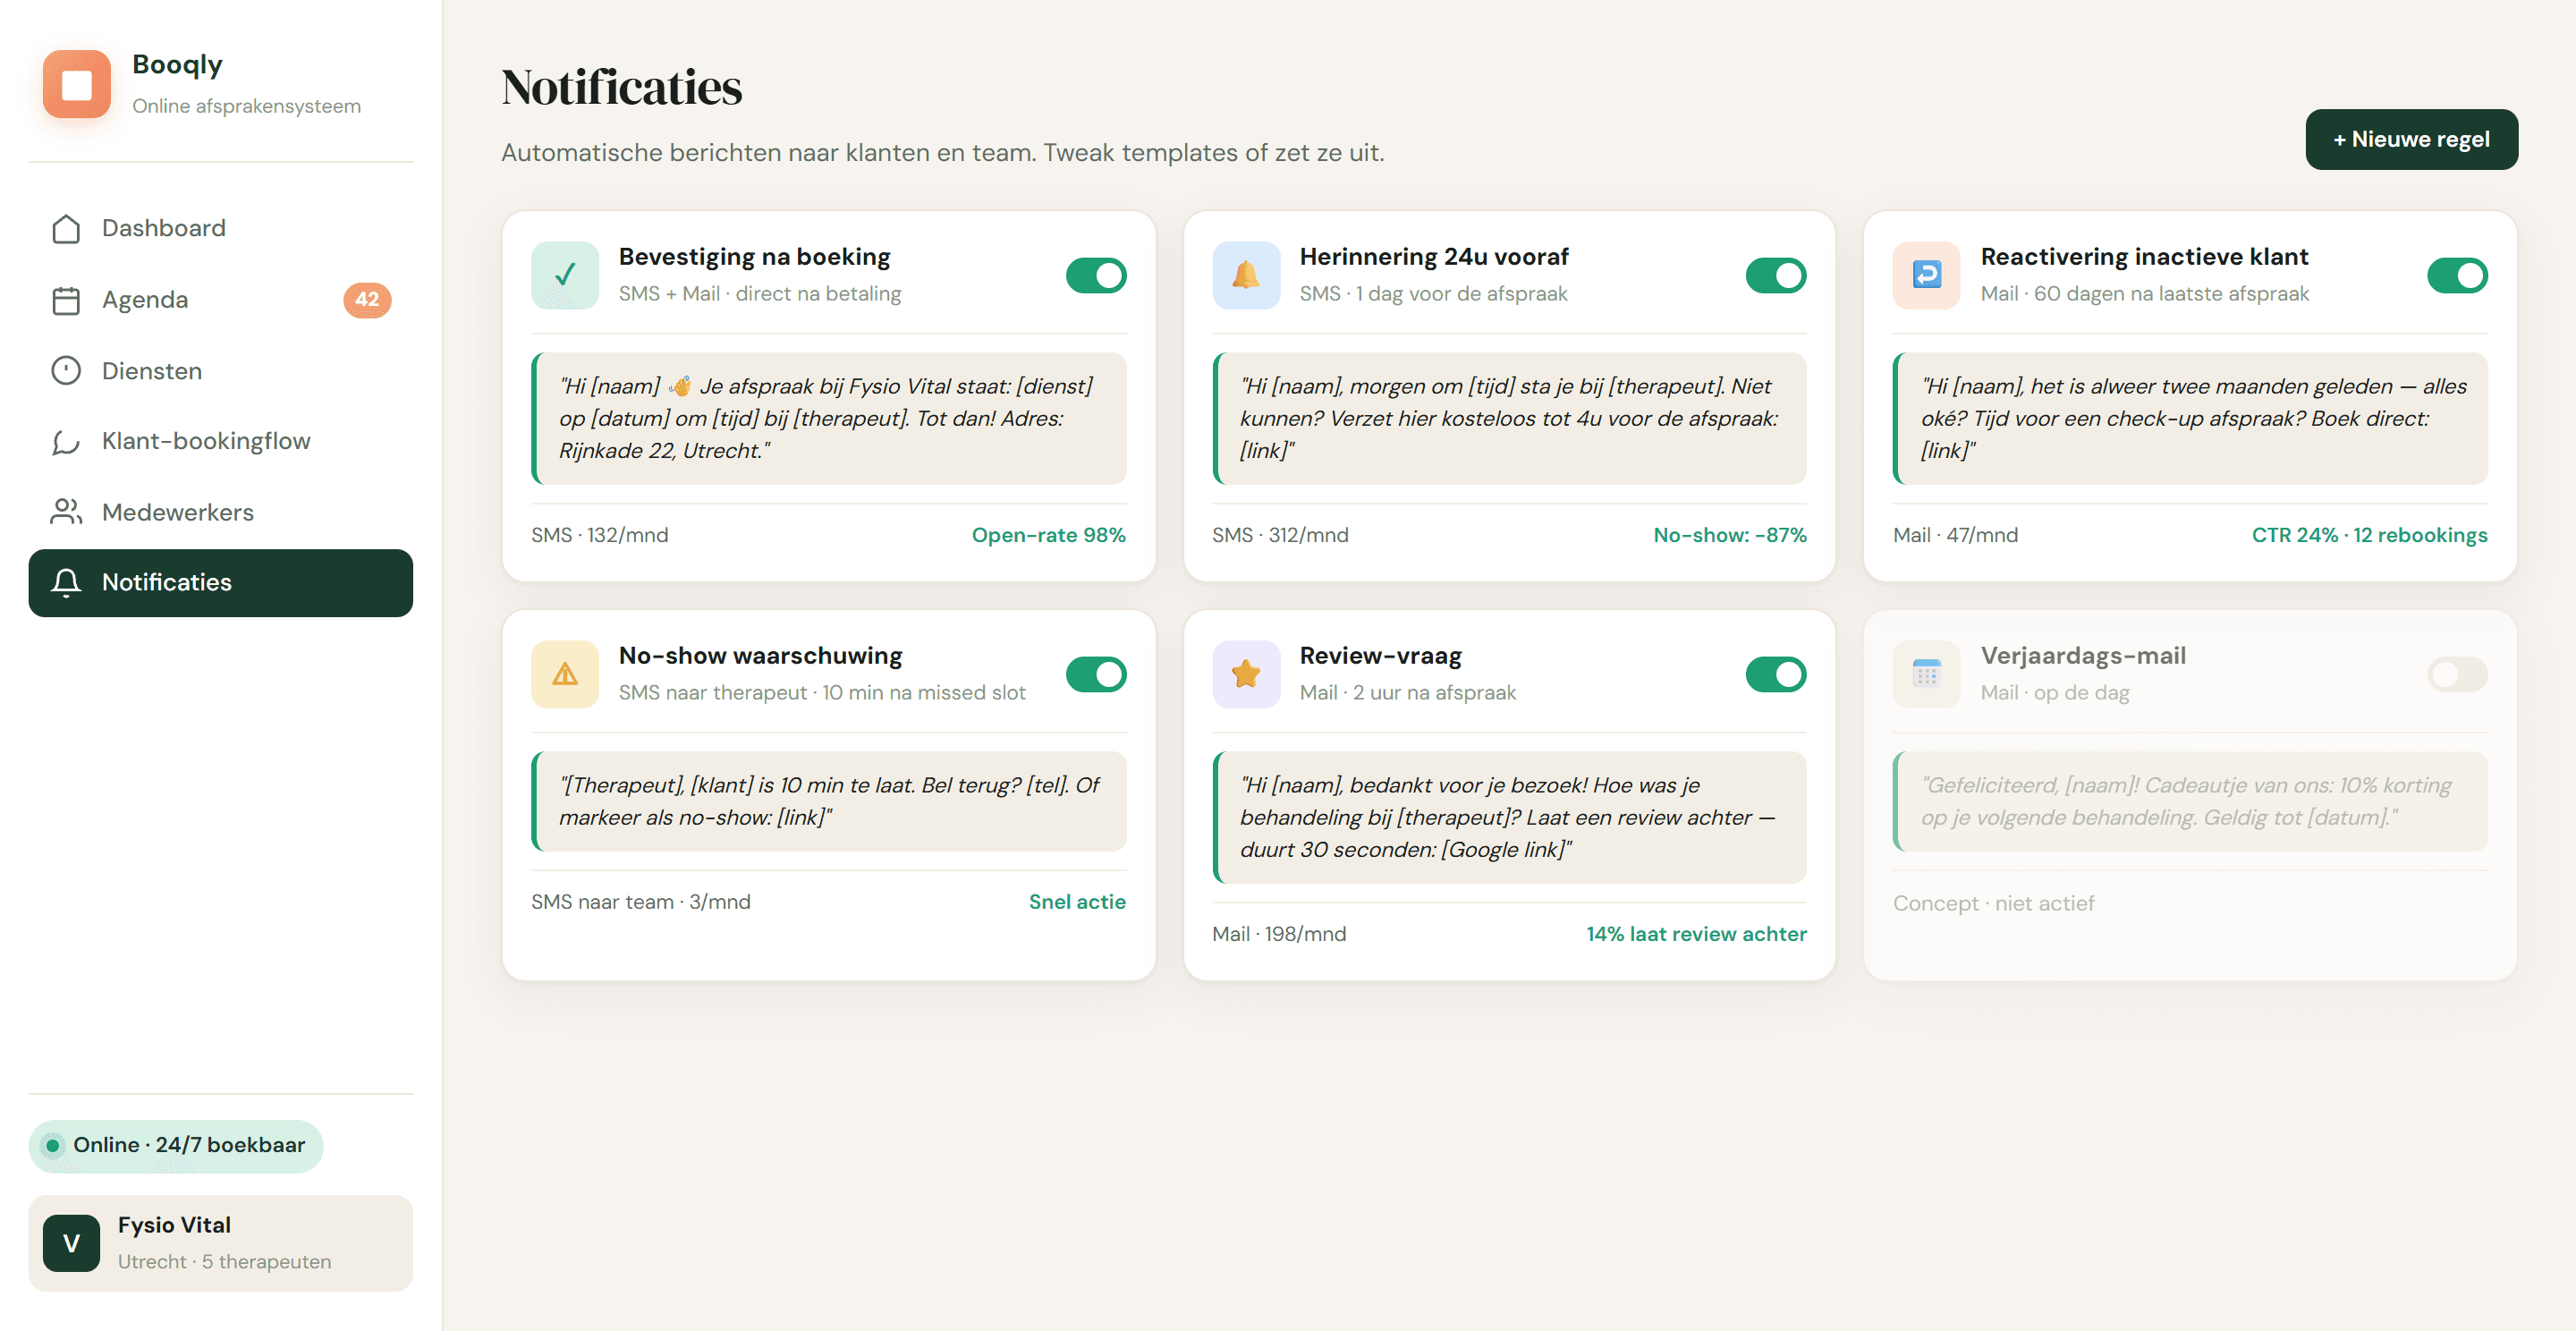Click the Snel actie link

(1077, 902)
